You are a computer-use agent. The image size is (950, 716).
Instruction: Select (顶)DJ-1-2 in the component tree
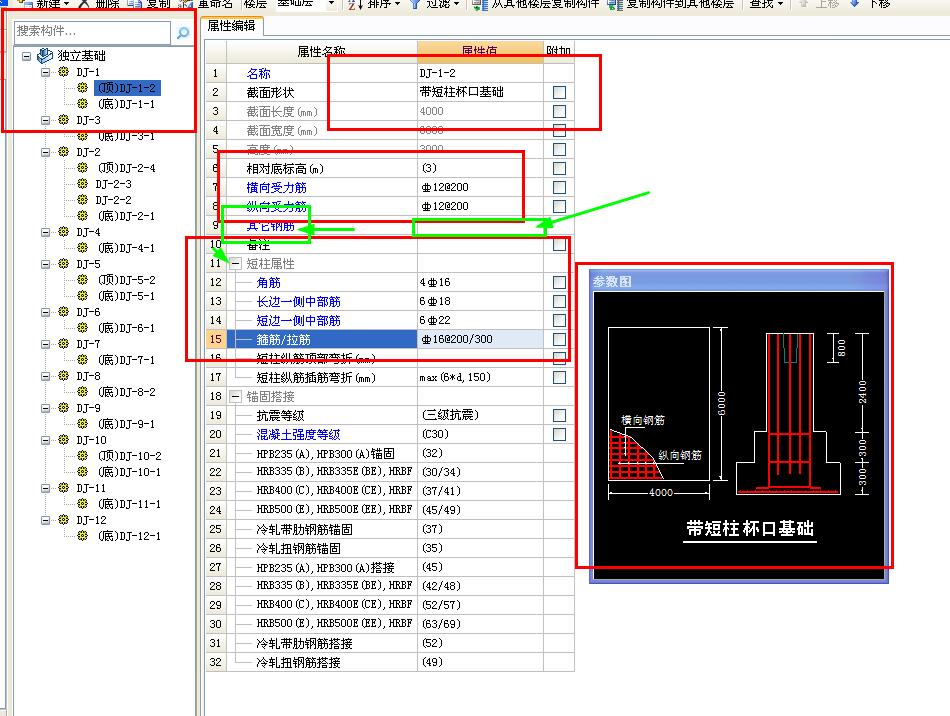coord(127,88)
